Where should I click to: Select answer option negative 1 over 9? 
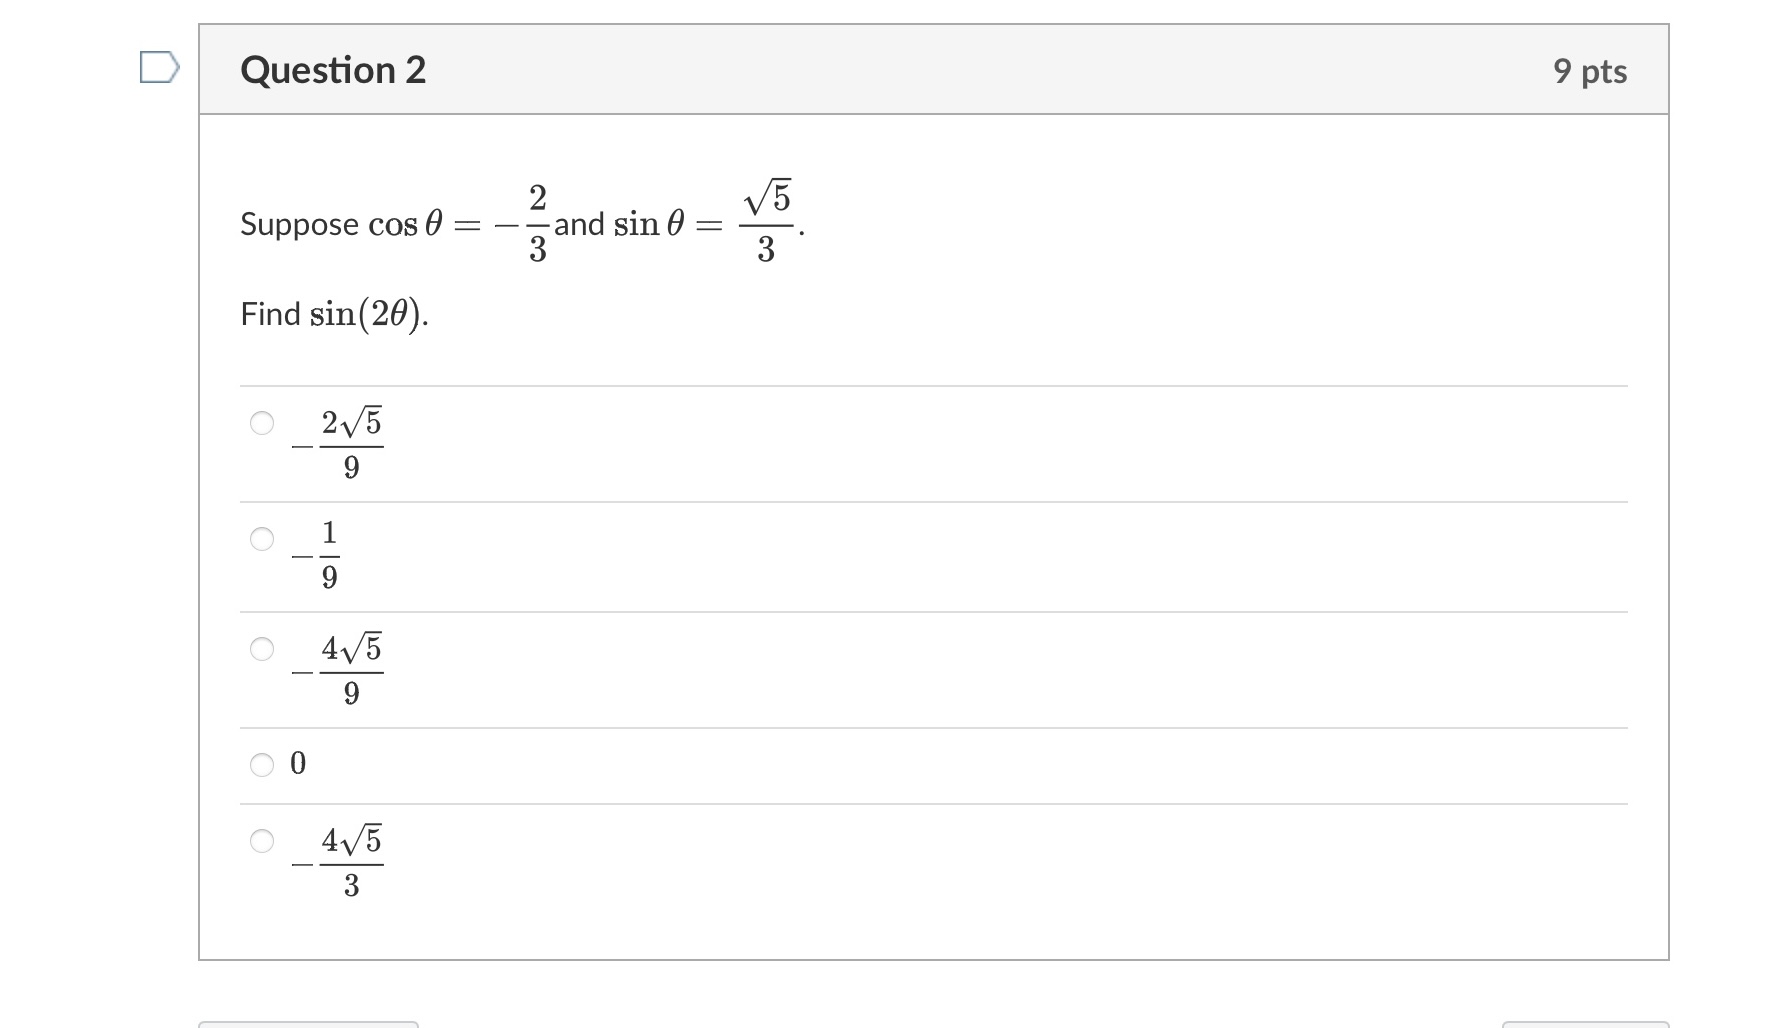[262, 538]
